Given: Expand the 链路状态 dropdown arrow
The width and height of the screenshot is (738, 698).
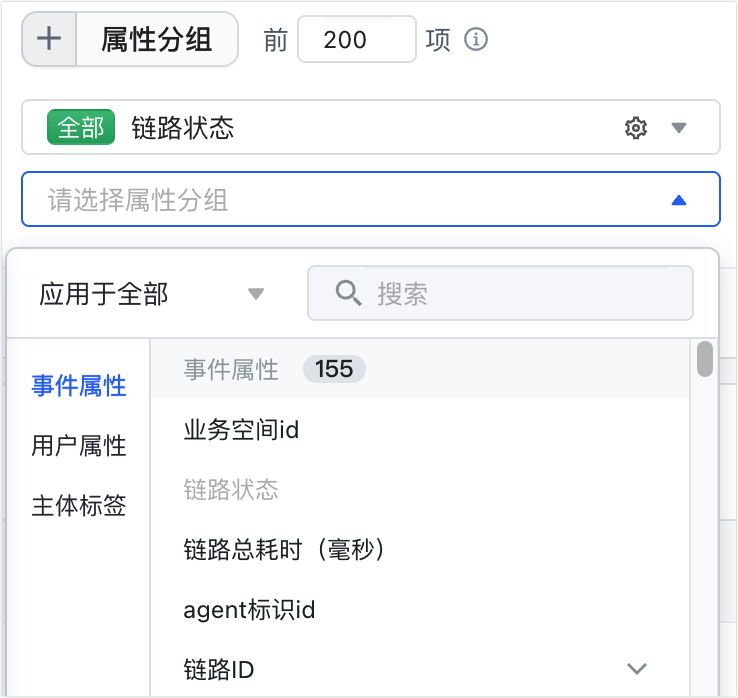Looking at the screenshot, I should [679, 128].
